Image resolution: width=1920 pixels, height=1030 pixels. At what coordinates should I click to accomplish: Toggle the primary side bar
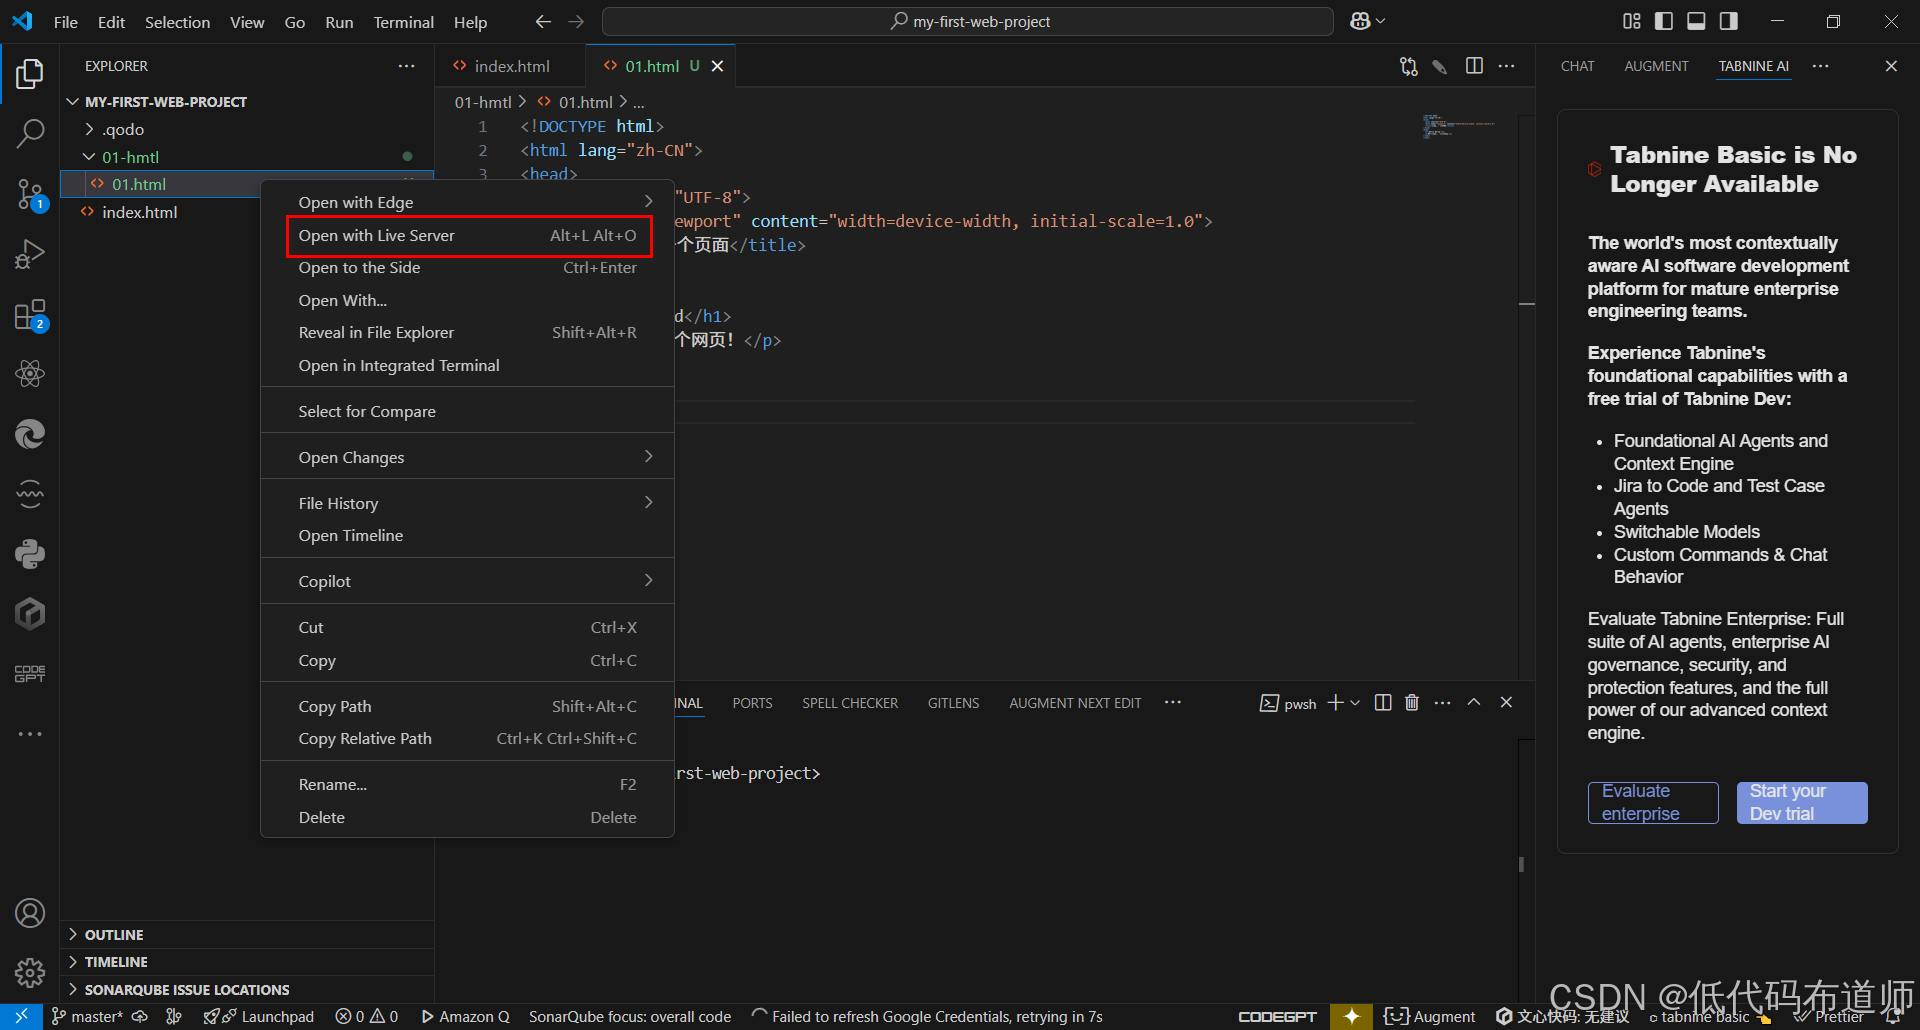(x=1664, y=21)
